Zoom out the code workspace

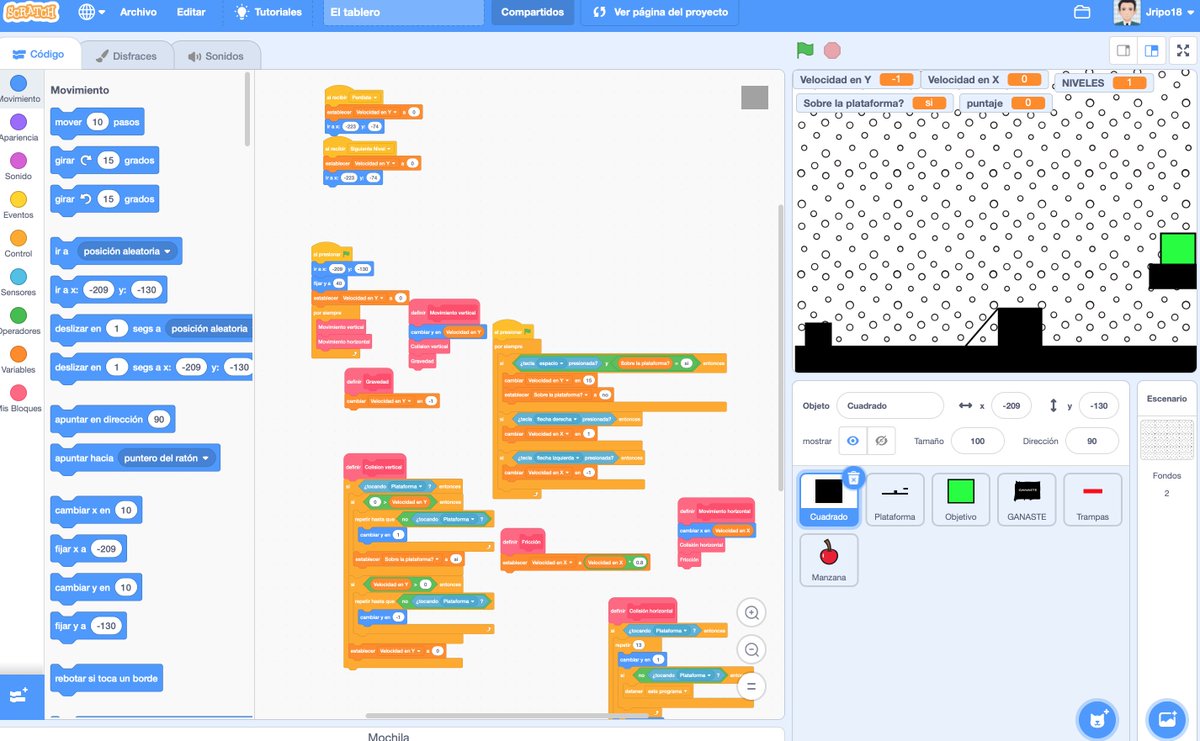pyautogui.click(x=752, y=649)
